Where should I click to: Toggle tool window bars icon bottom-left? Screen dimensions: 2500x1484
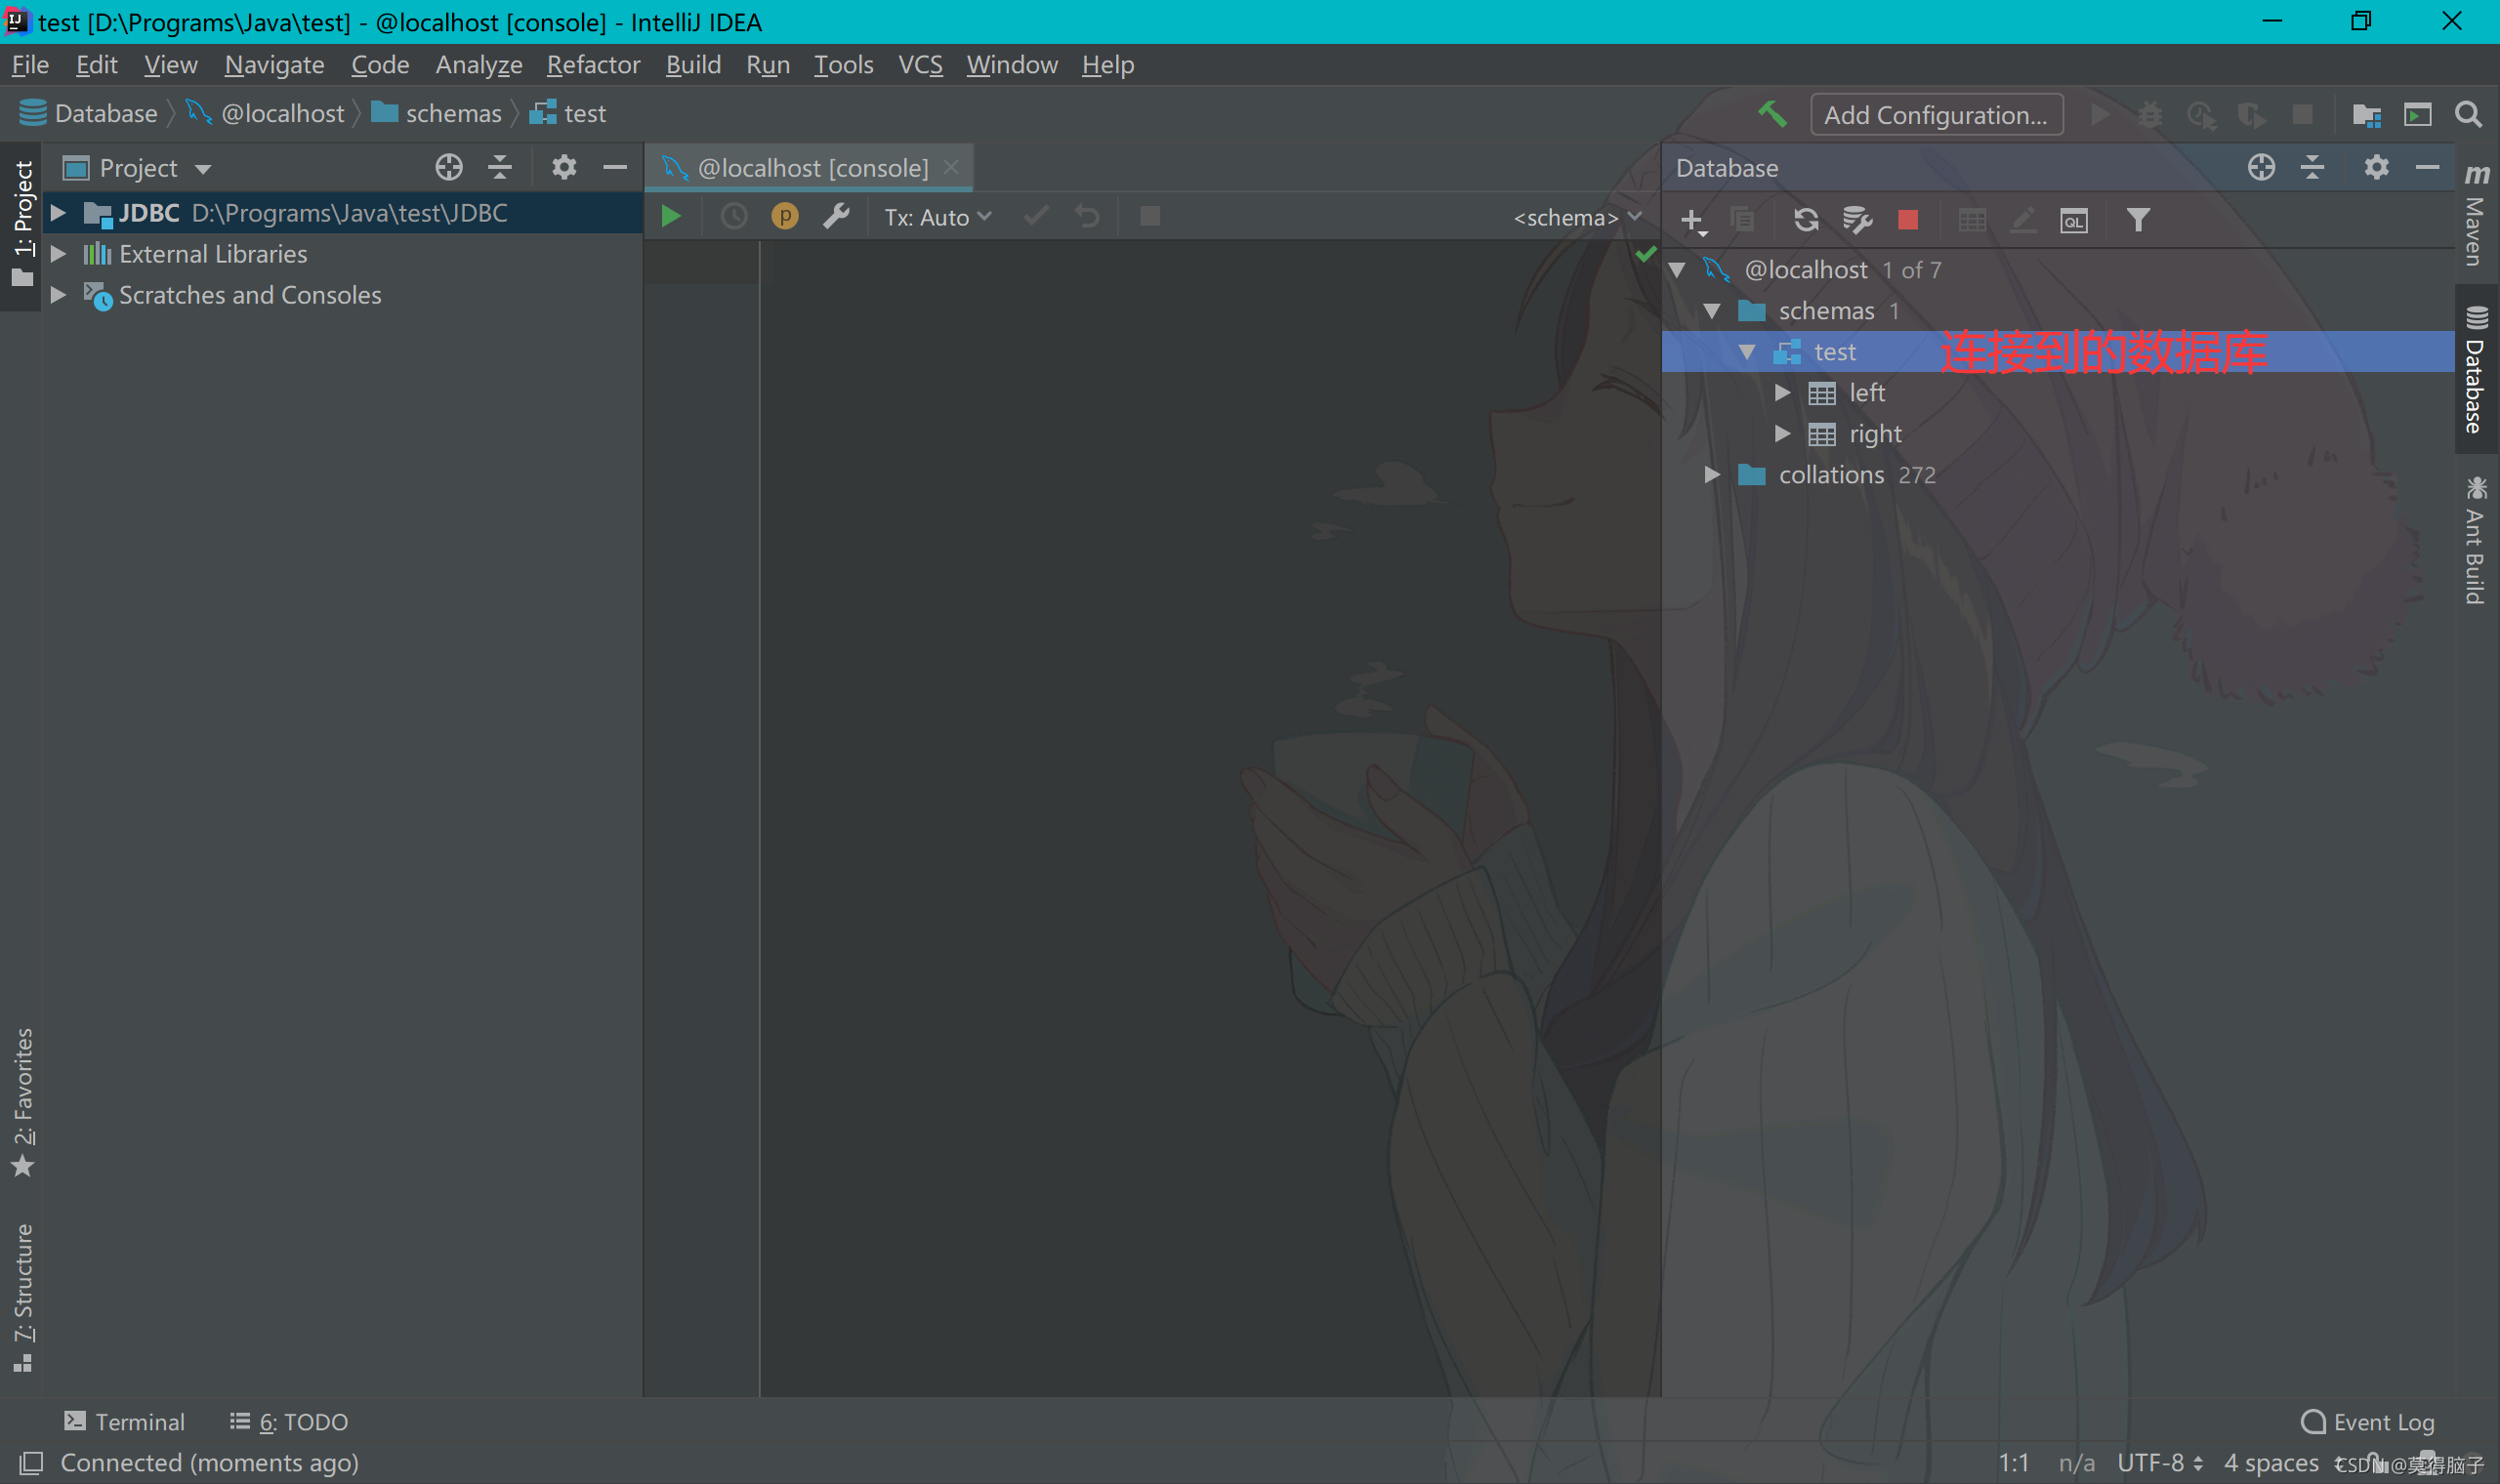point(31,1463)
